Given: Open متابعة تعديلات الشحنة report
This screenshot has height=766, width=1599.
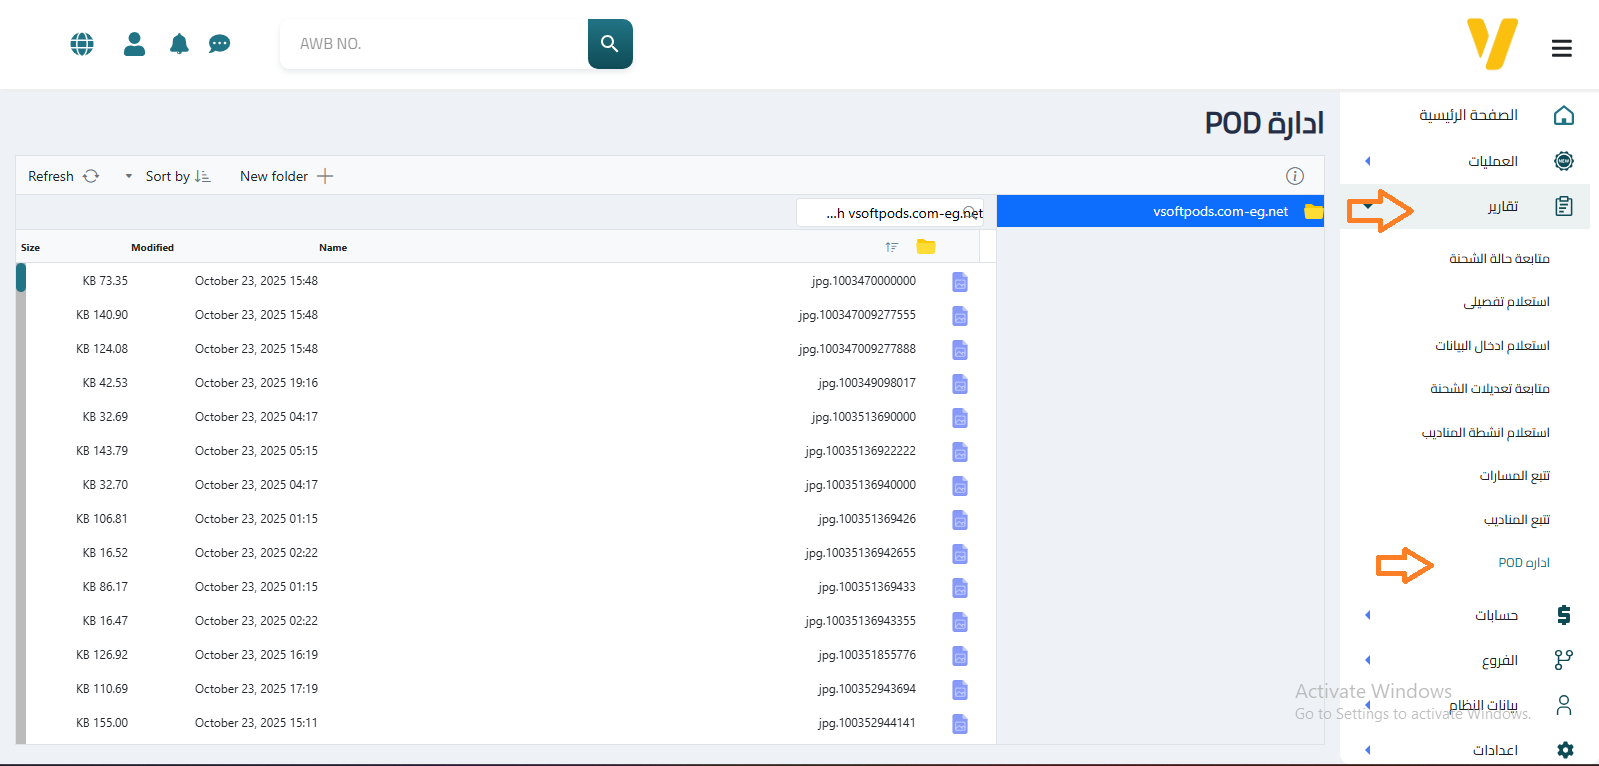Looking at the screenshot, I should [x=1489, y=389].
